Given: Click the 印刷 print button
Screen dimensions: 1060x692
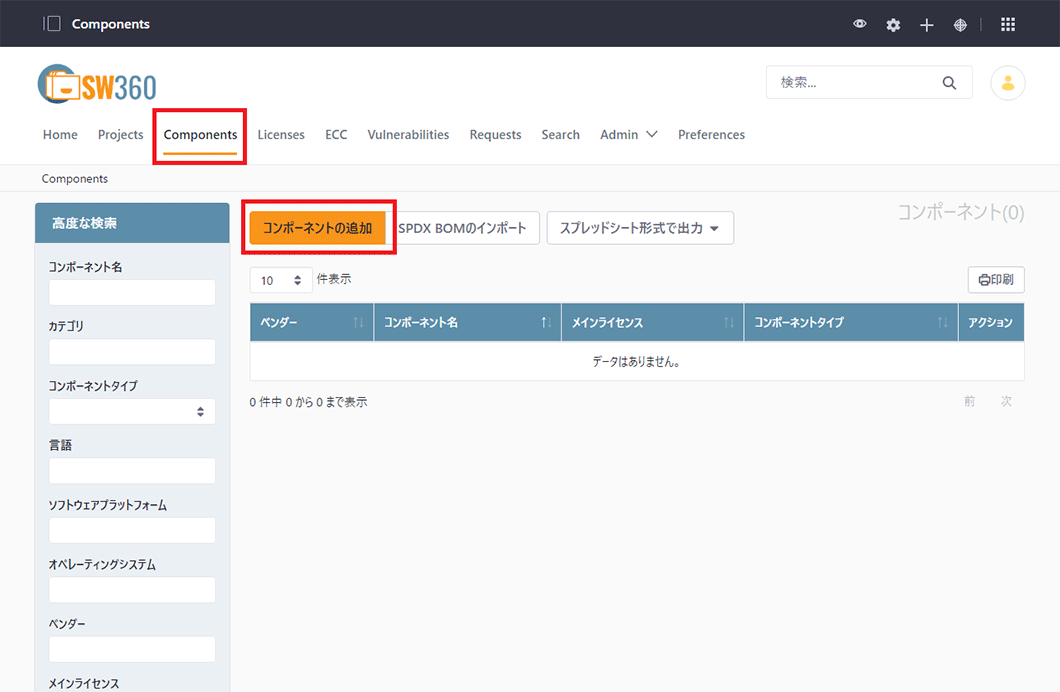Looking at the screenshot, I should [x=996, y=280].
